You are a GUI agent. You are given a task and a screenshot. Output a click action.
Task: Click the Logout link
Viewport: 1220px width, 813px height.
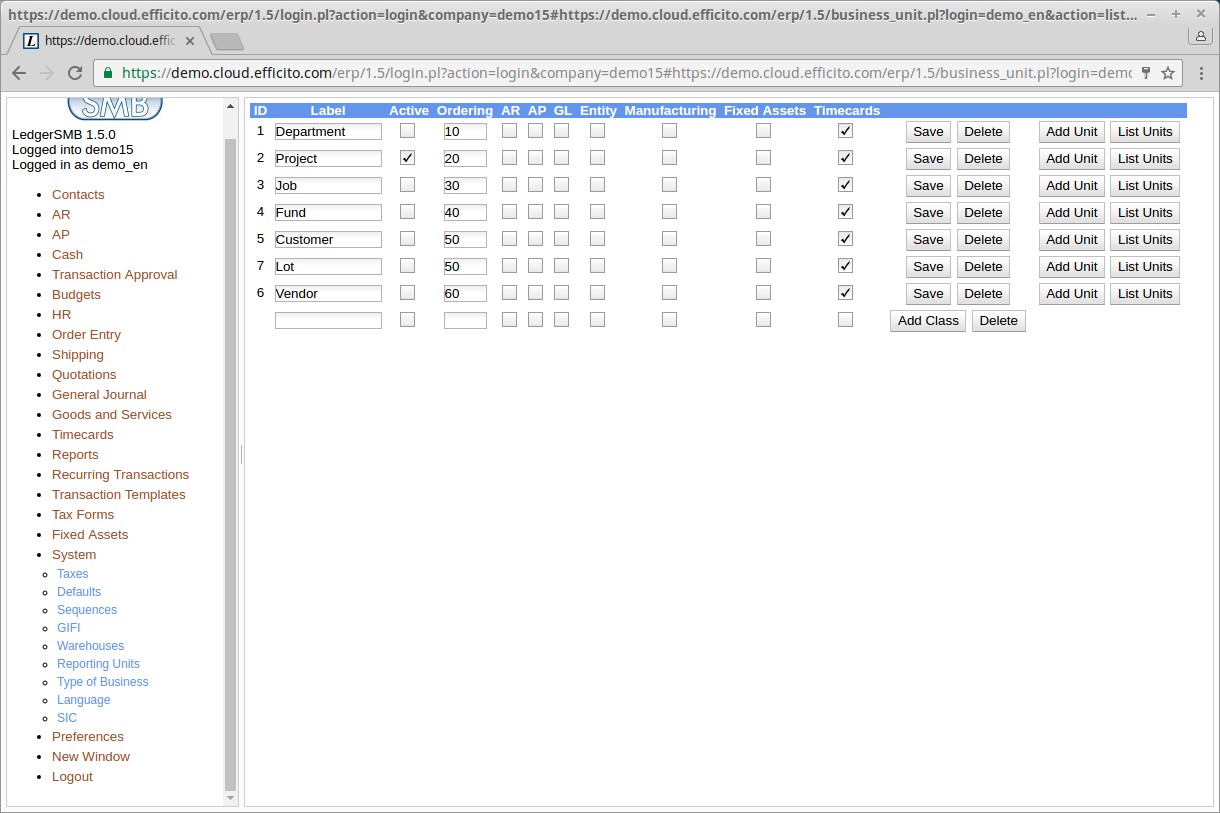tap(72, 776)
